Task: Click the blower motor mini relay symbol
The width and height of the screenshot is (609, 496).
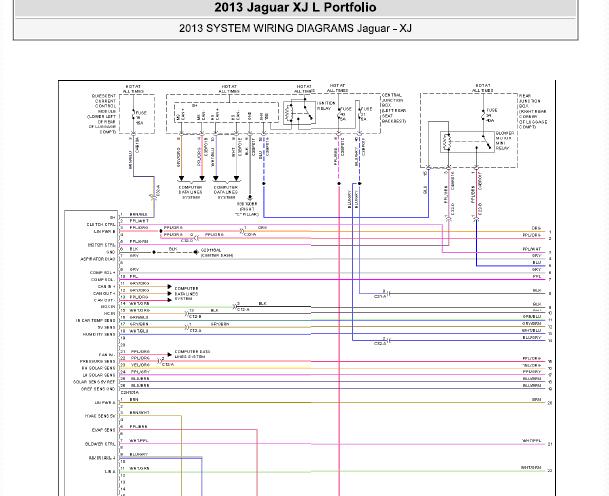Action: pyautogui.click(x=467, y=142)
